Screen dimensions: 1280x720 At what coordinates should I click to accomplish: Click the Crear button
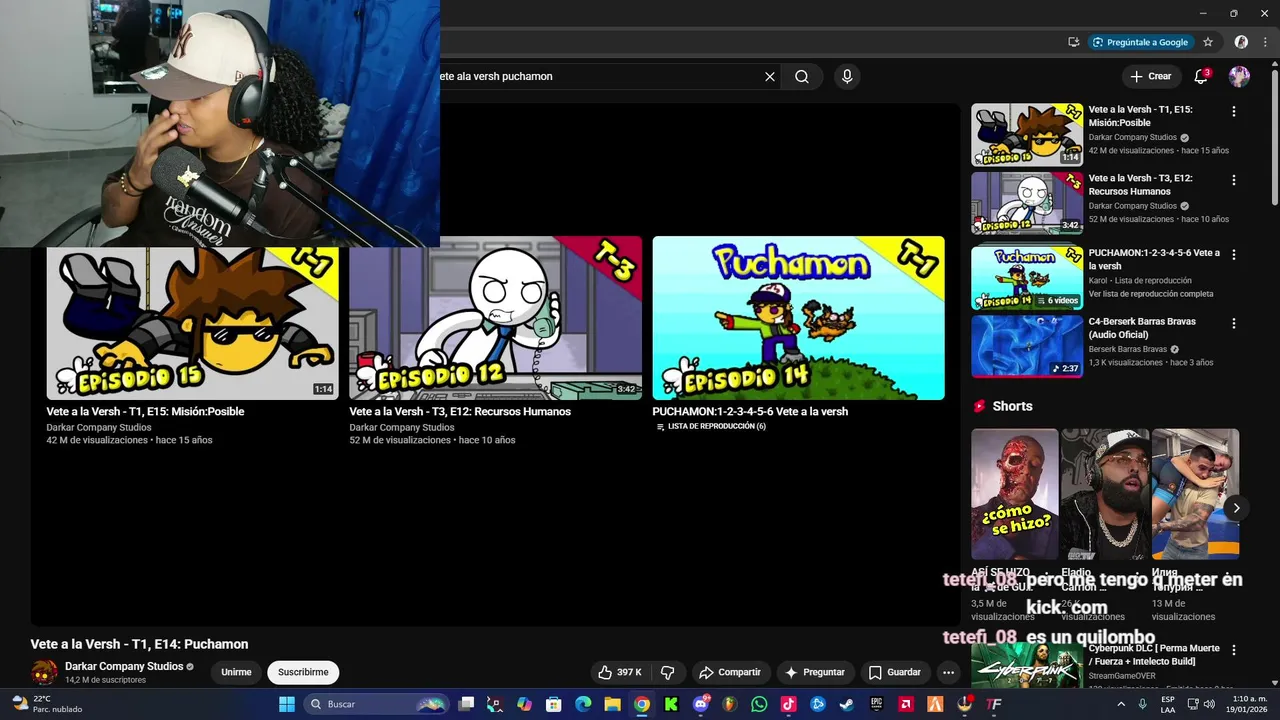coord(1150,76)
